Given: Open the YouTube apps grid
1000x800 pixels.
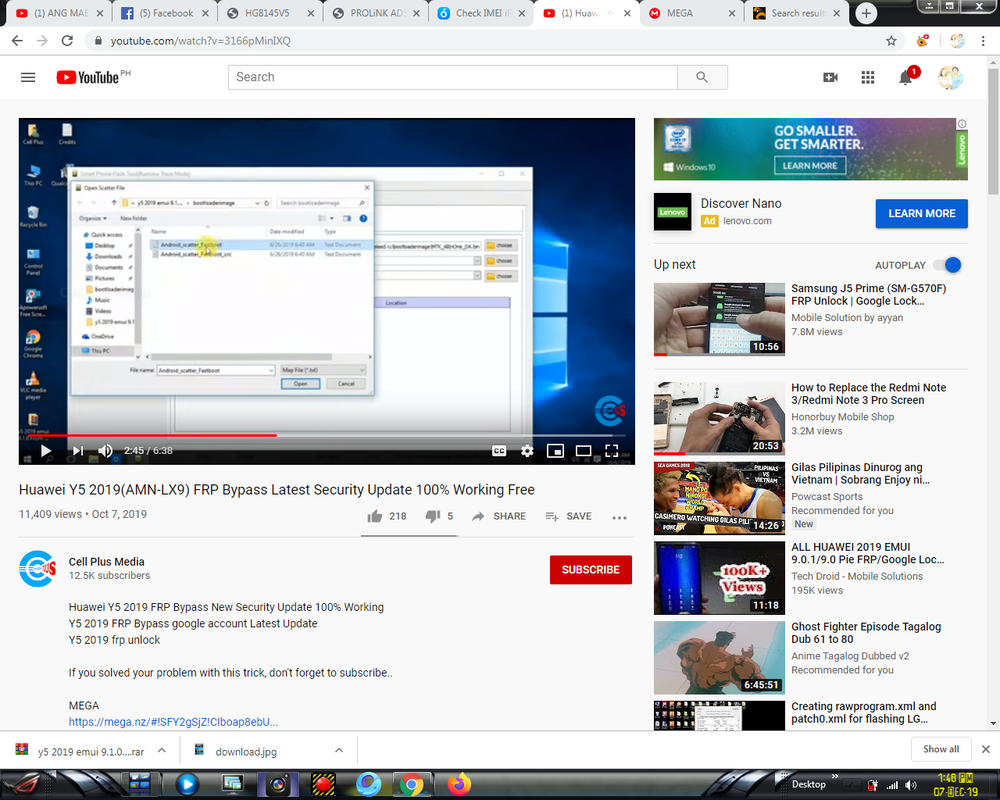Looking at the screenshot, I should click(x=868, y=77).
